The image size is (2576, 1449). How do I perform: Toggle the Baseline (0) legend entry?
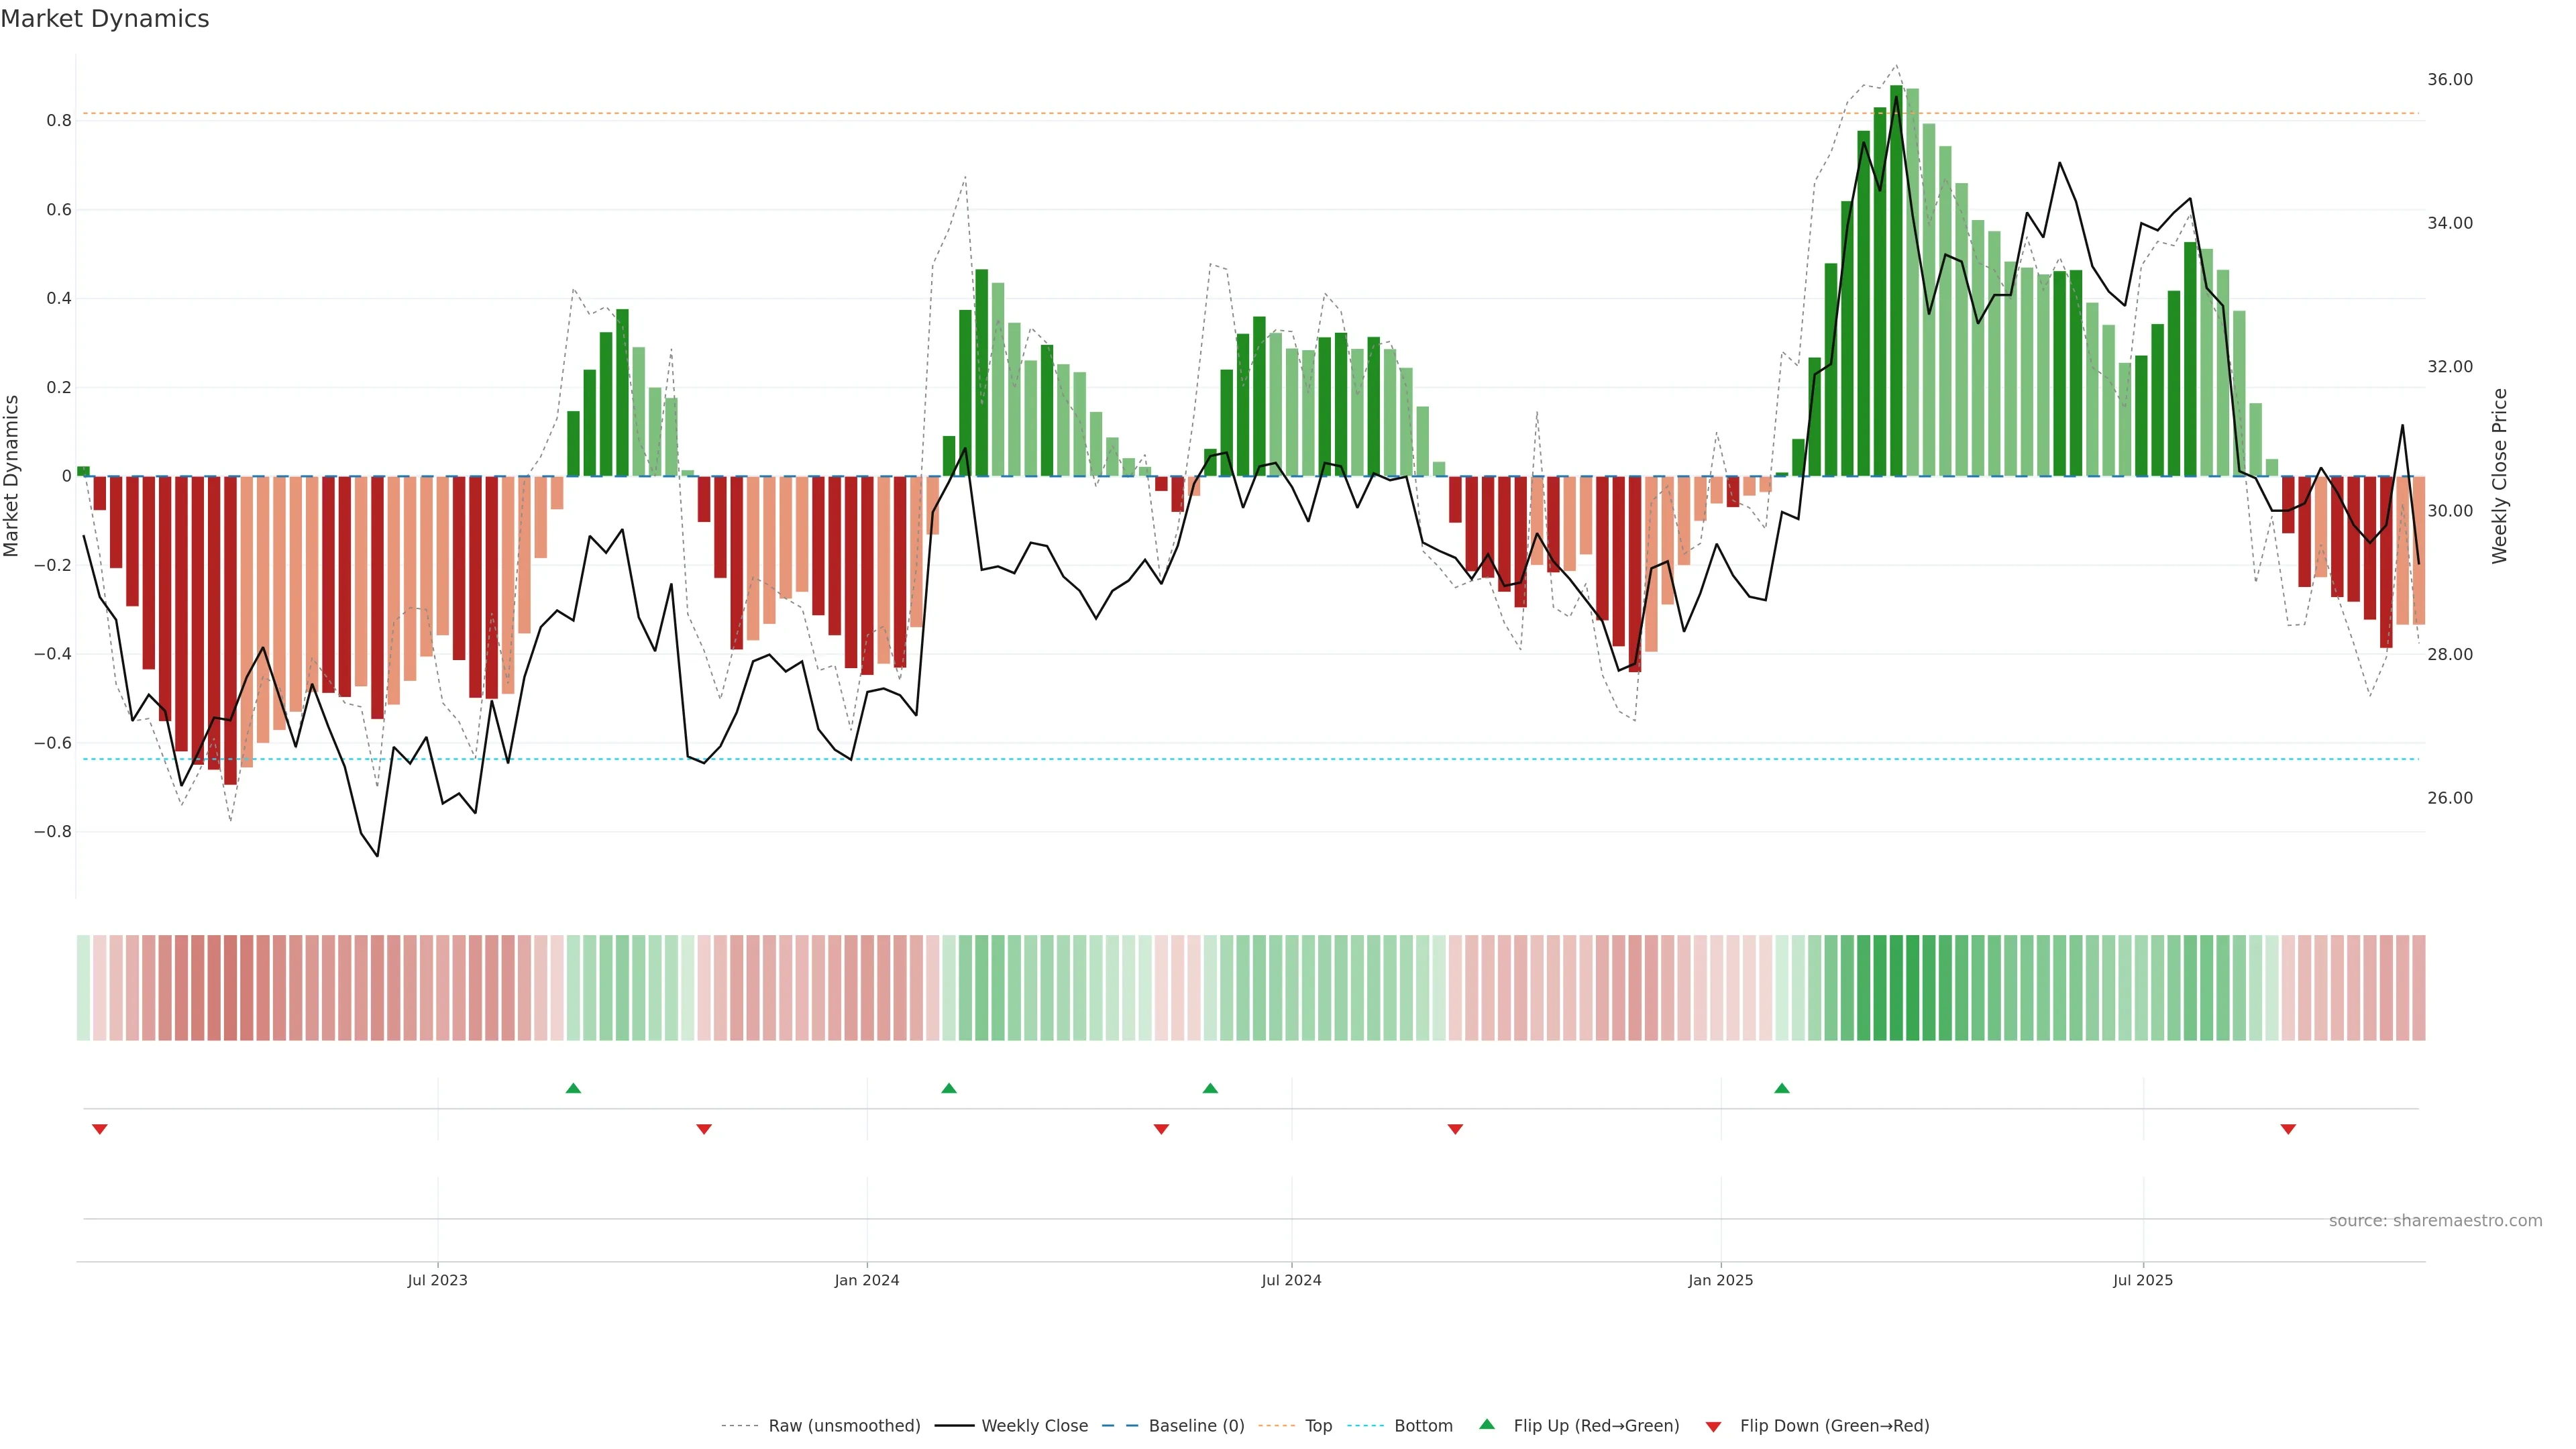pos(1196,1426)
